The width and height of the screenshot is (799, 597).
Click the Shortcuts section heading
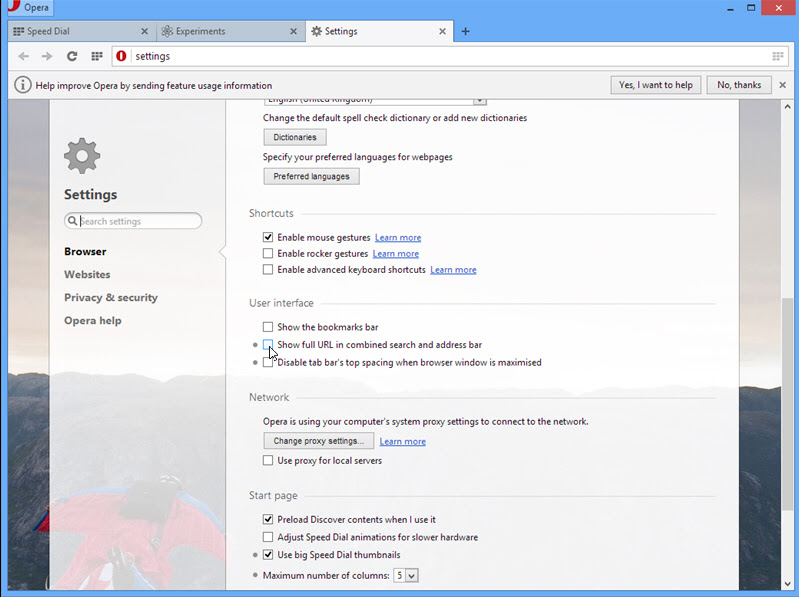pos(271,213)
